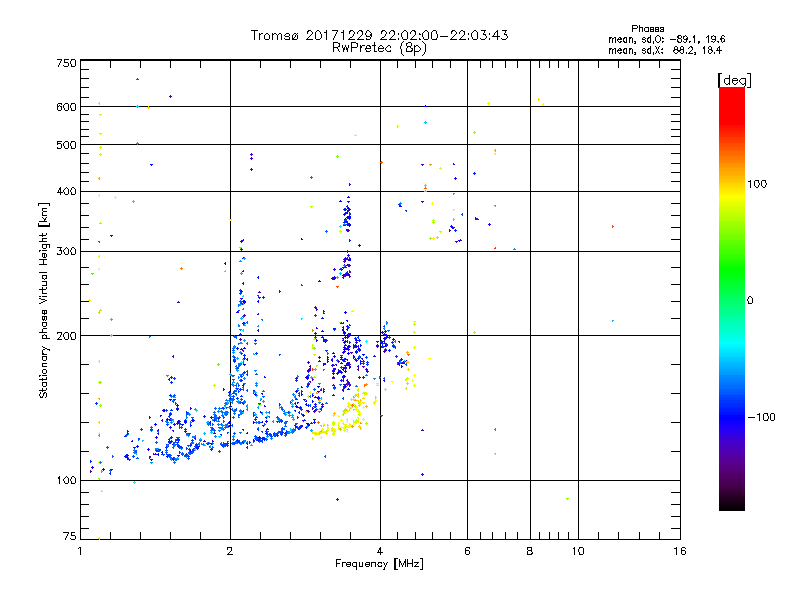The height and width of the screenshot is (600, 800).
Task: Click the y-axis tick label '200'
Action: (x=66, y=336)
